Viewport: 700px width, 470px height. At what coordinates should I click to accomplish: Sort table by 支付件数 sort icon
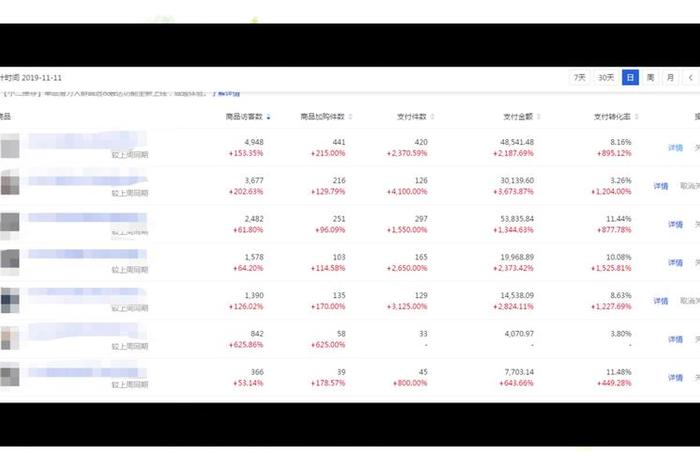point(432,117)
